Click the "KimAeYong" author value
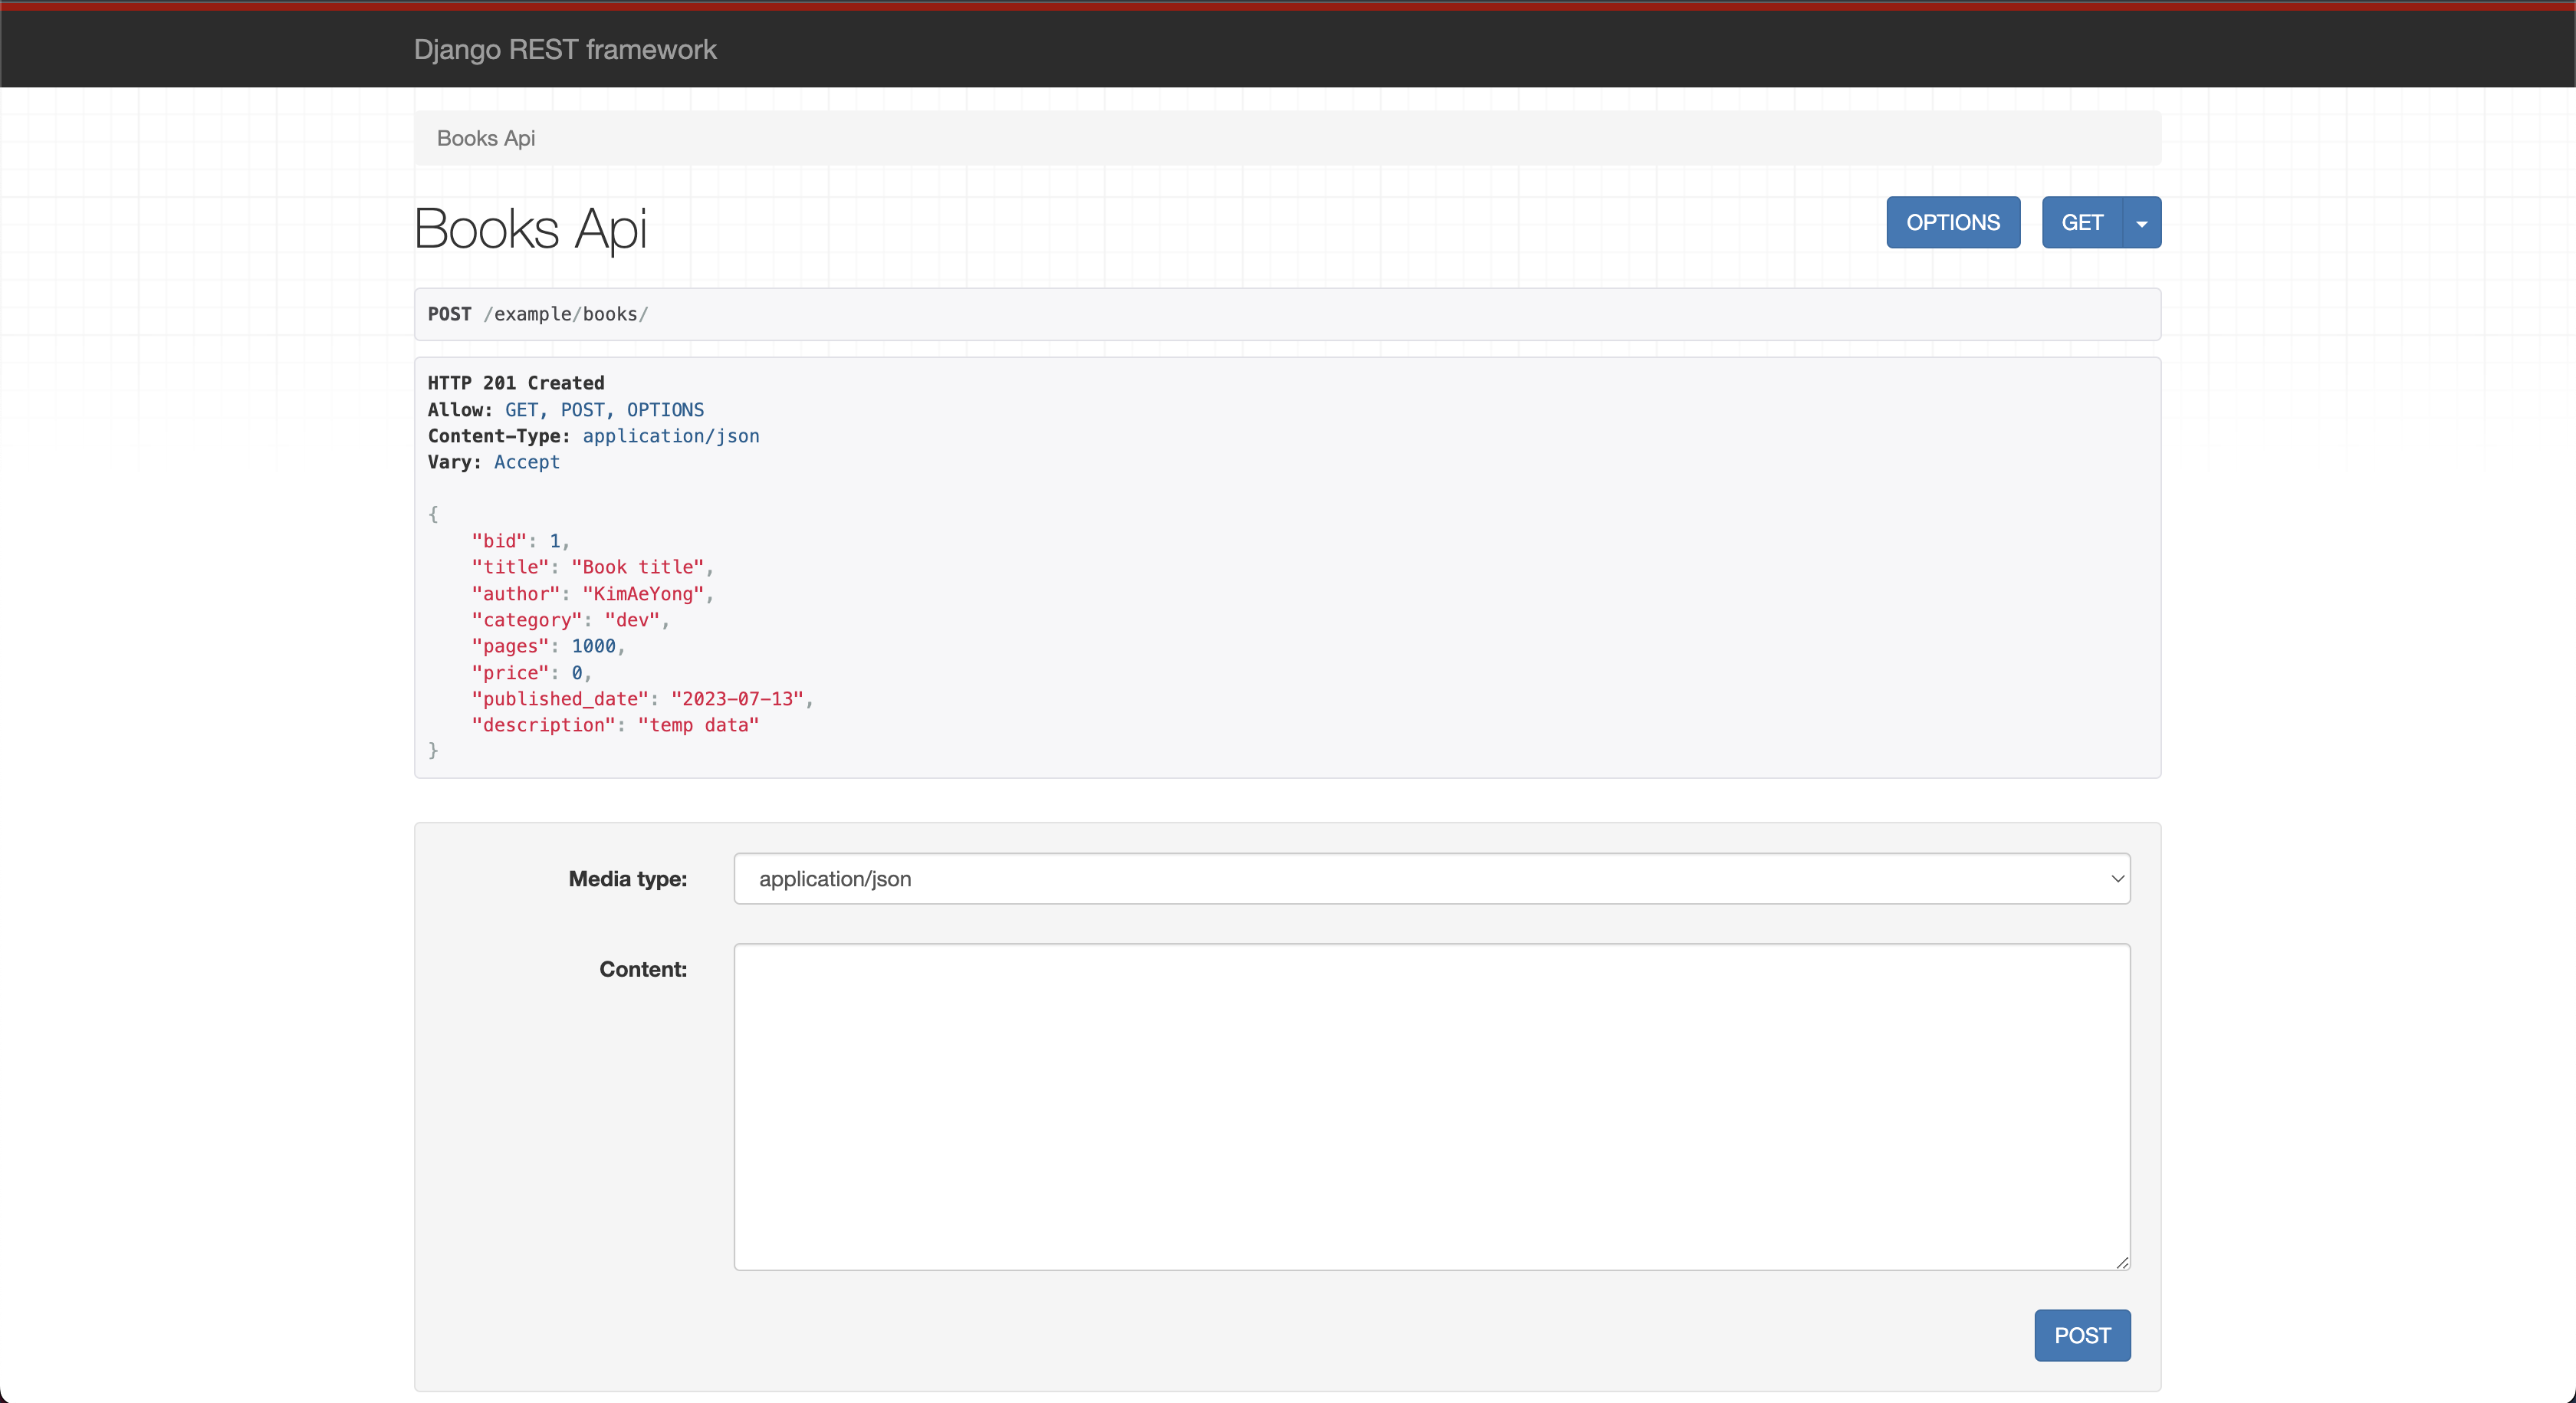This screenshot has width=2576, height=1403. coord(643,594)
